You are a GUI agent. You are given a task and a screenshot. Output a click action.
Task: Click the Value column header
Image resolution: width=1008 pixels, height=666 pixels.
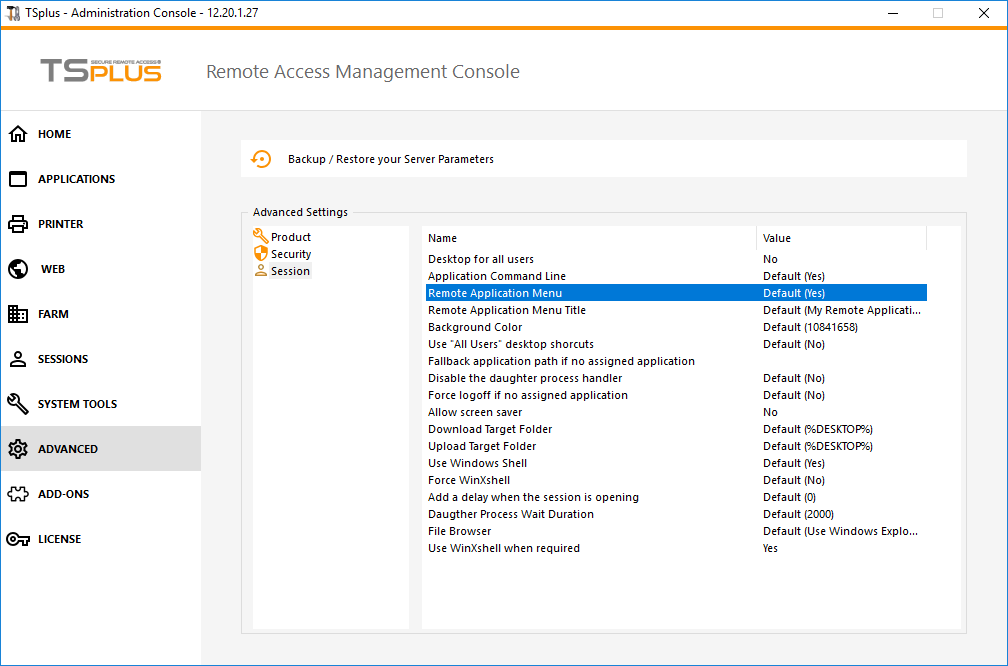[777, 238]
